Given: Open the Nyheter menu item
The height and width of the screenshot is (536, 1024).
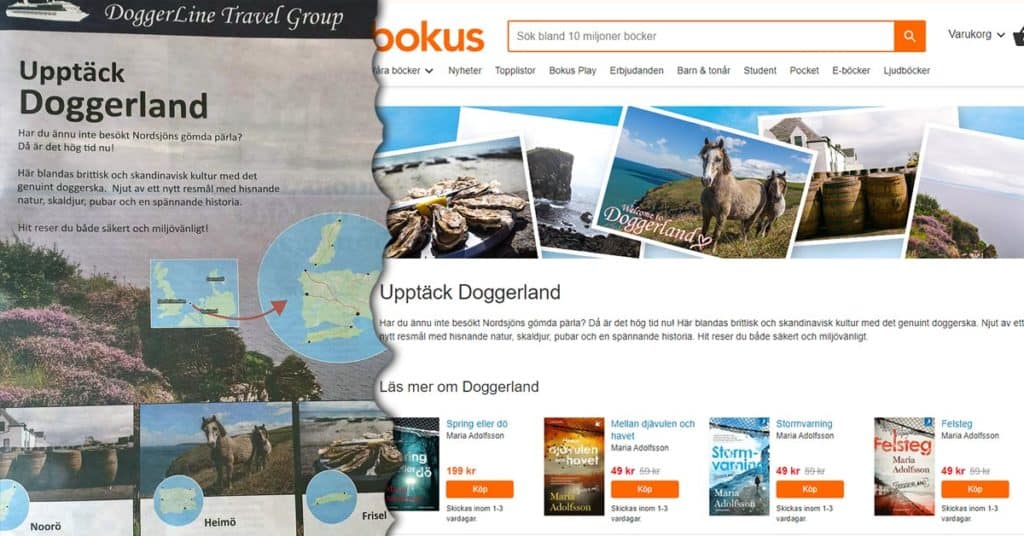Looking at the screenshot, I should (x=464, y=71).
